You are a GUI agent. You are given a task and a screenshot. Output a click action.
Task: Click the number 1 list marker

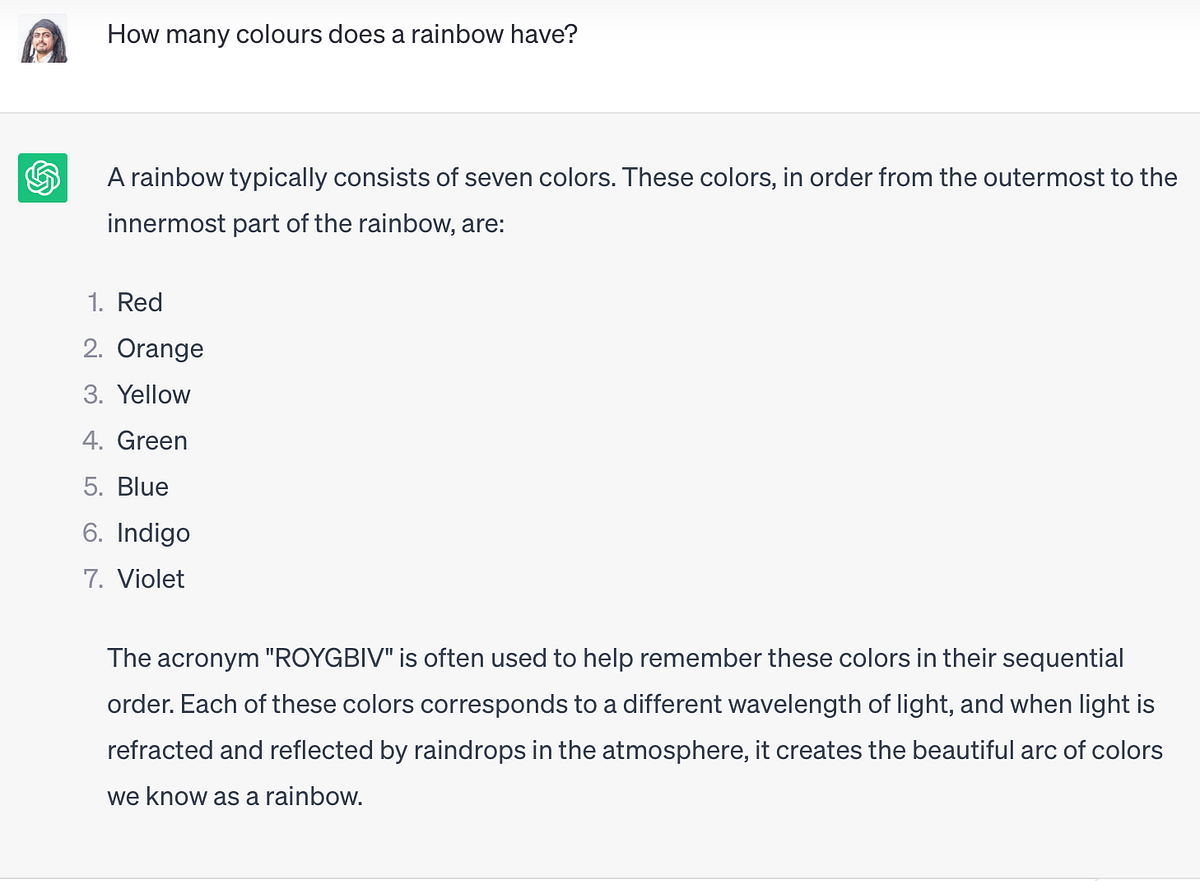click(95, 302)
